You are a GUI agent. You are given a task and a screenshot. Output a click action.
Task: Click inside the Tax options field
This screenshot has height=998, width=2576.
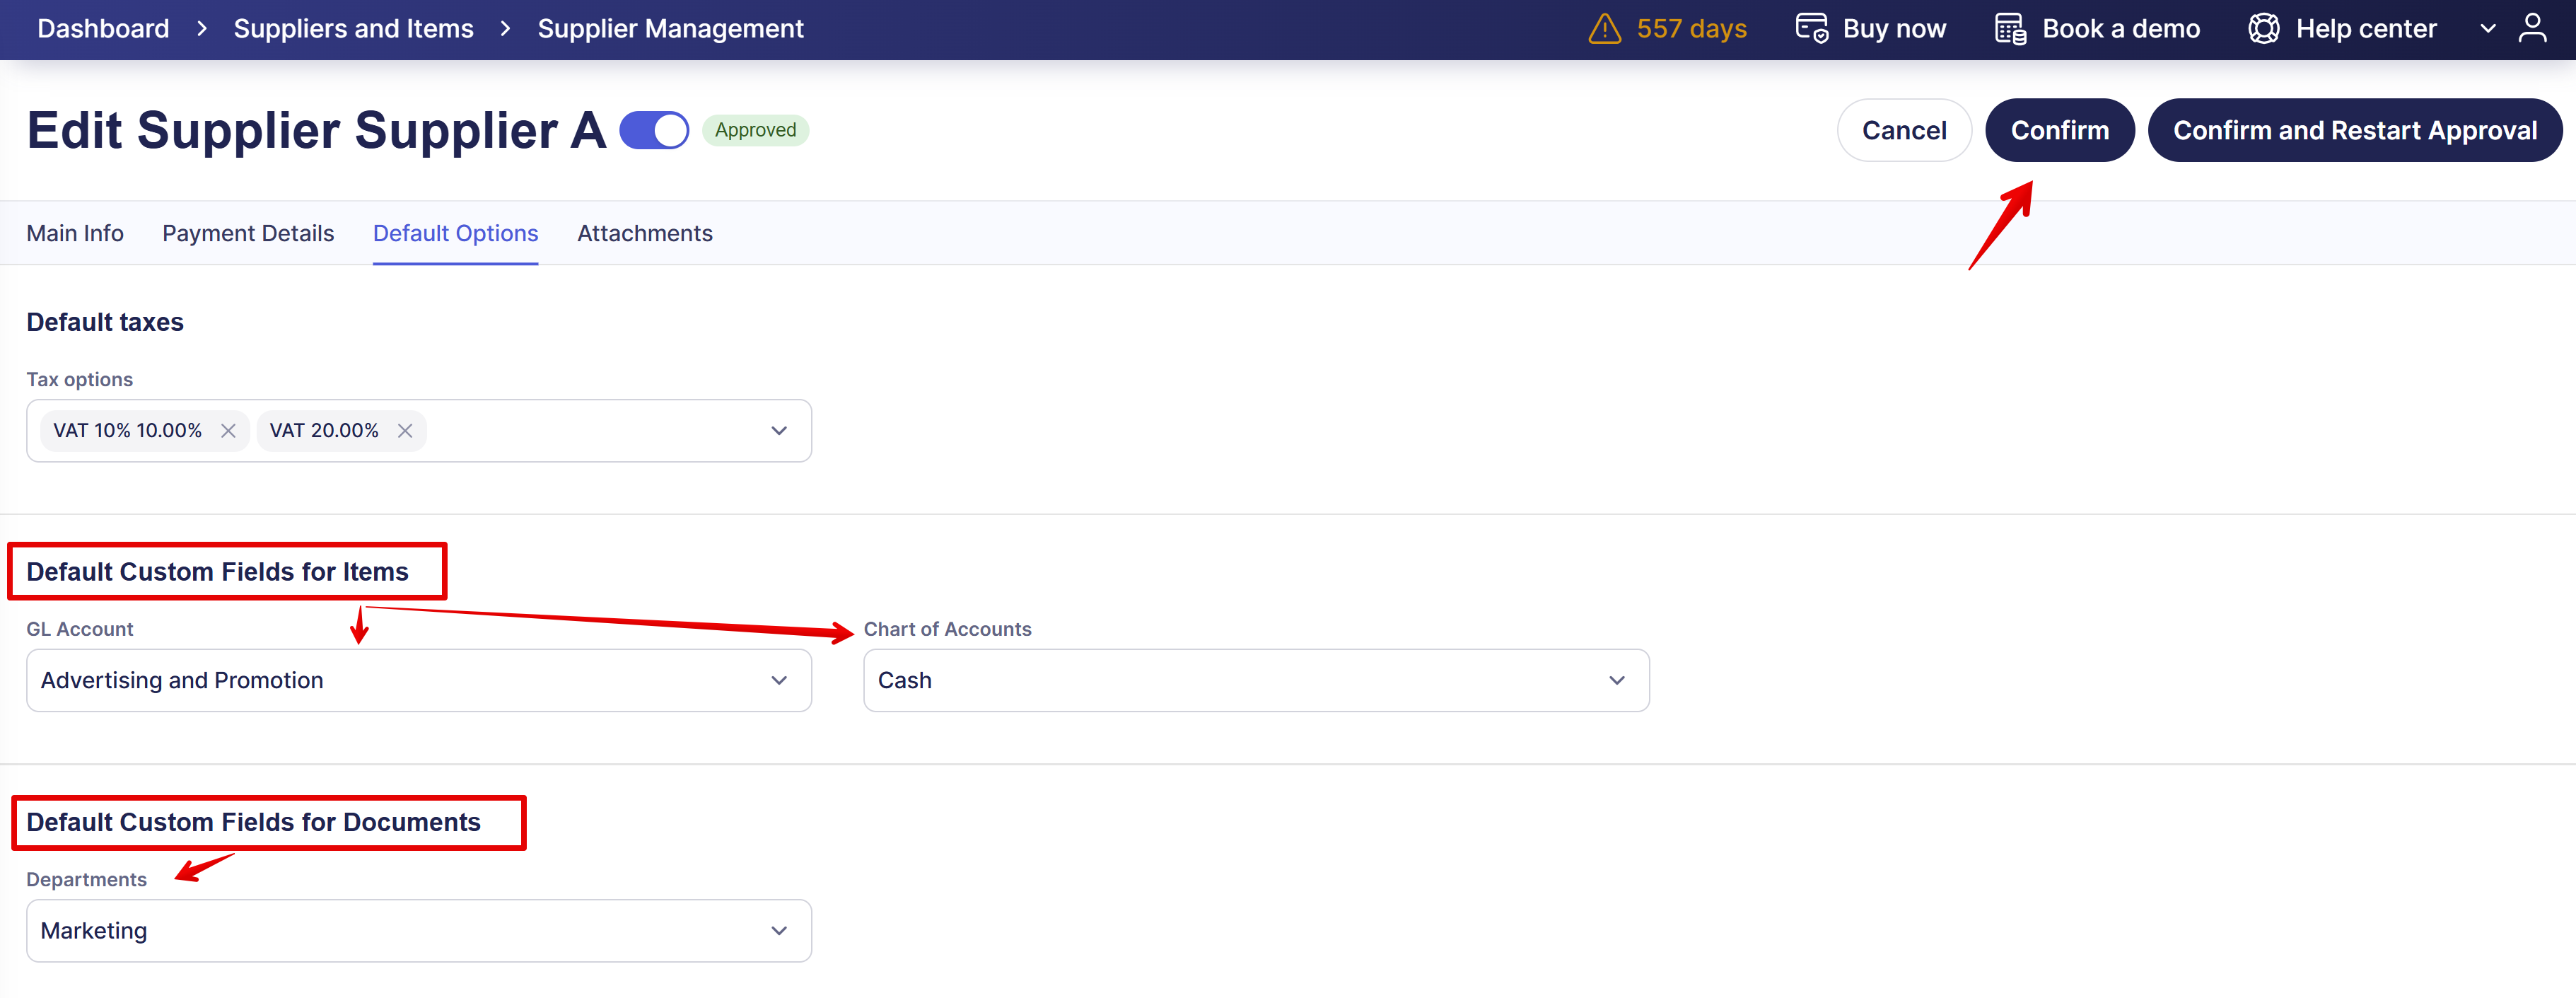coord(419,431)
